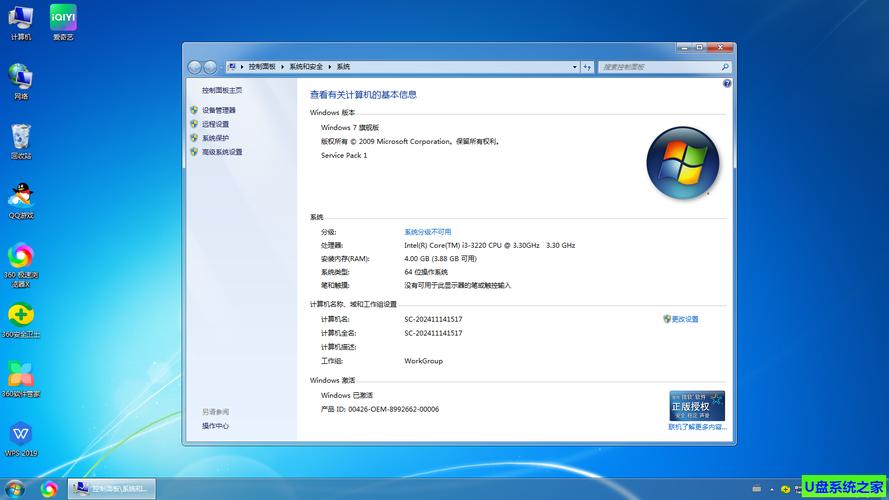The image size is (889, 500).
Task: Select 控制面板 in the breadcrumb
Action: coord(262,67)
